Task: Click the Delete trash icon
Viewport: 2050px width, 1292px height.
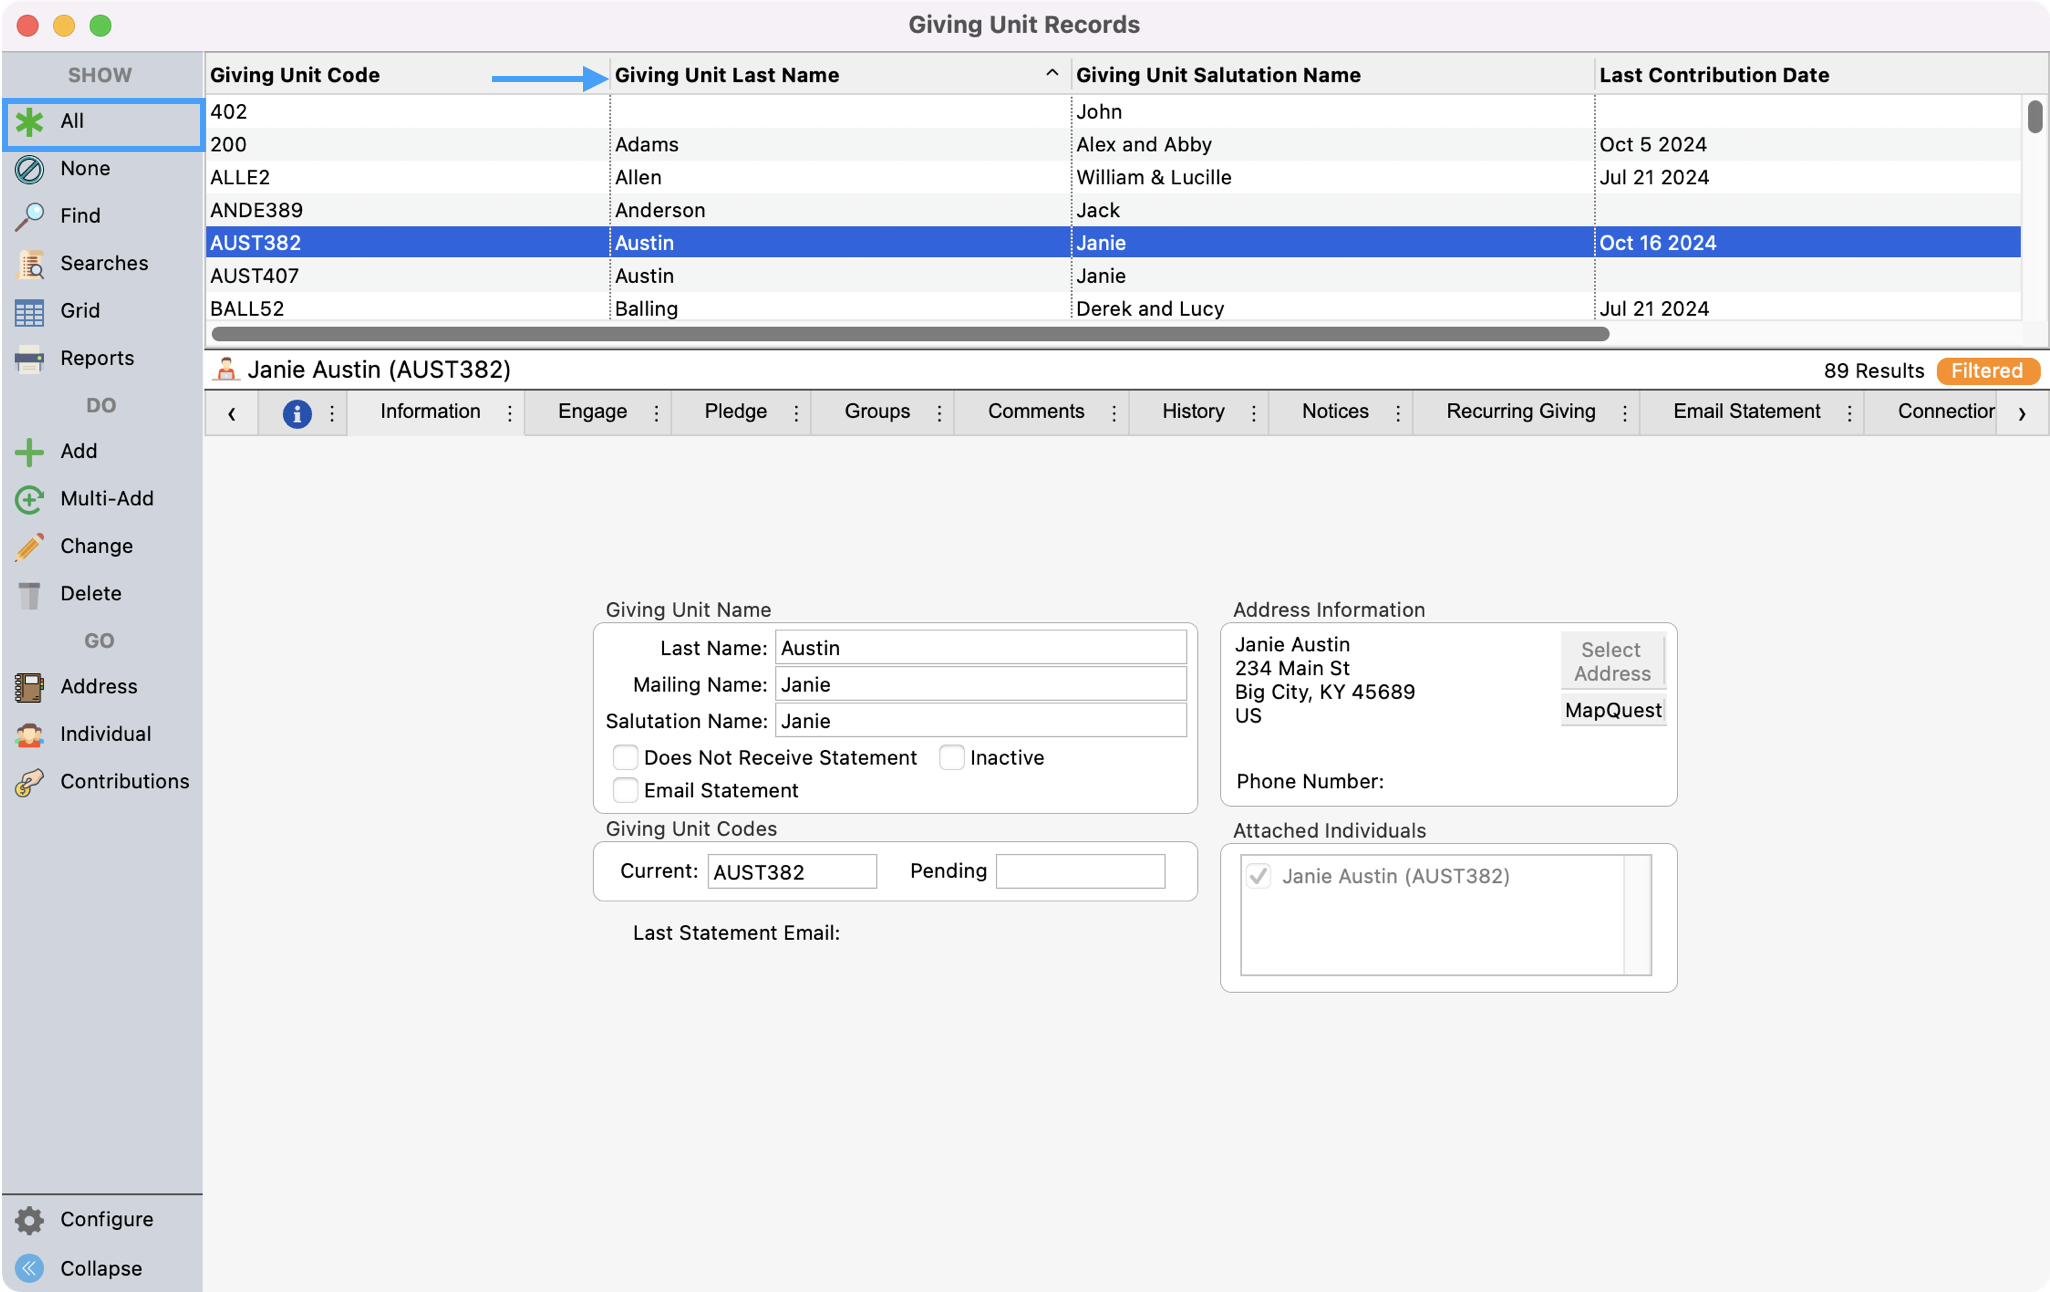Action: [29, 594]
